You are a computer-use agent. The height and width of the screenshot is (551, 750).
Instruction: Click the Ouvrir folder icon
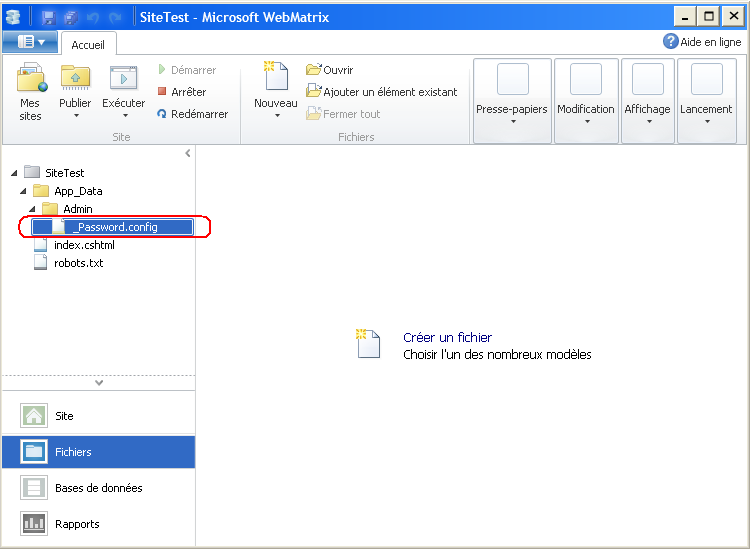click(x=314, y=70)
